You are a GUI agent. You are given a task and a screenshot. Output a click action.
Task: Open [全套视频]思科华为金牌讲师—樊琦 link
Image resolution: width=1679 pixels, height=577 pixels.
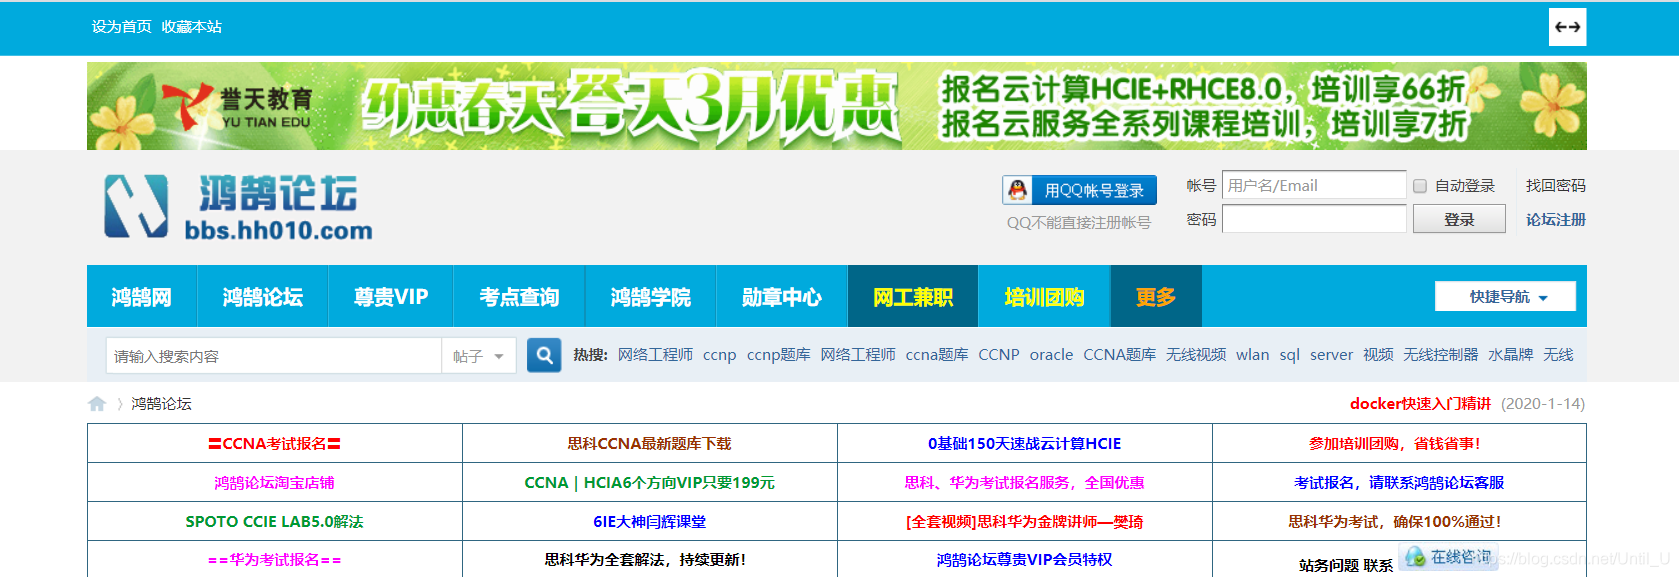(1025, 522)
